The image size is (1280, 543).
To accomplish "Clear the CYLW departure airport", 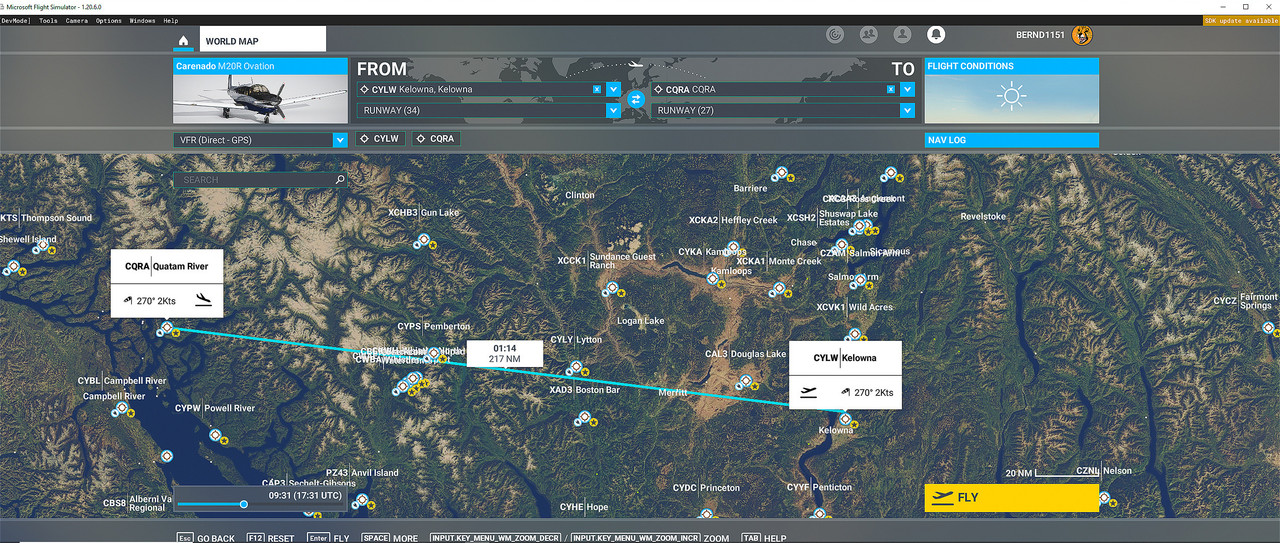I will [597, 89].
